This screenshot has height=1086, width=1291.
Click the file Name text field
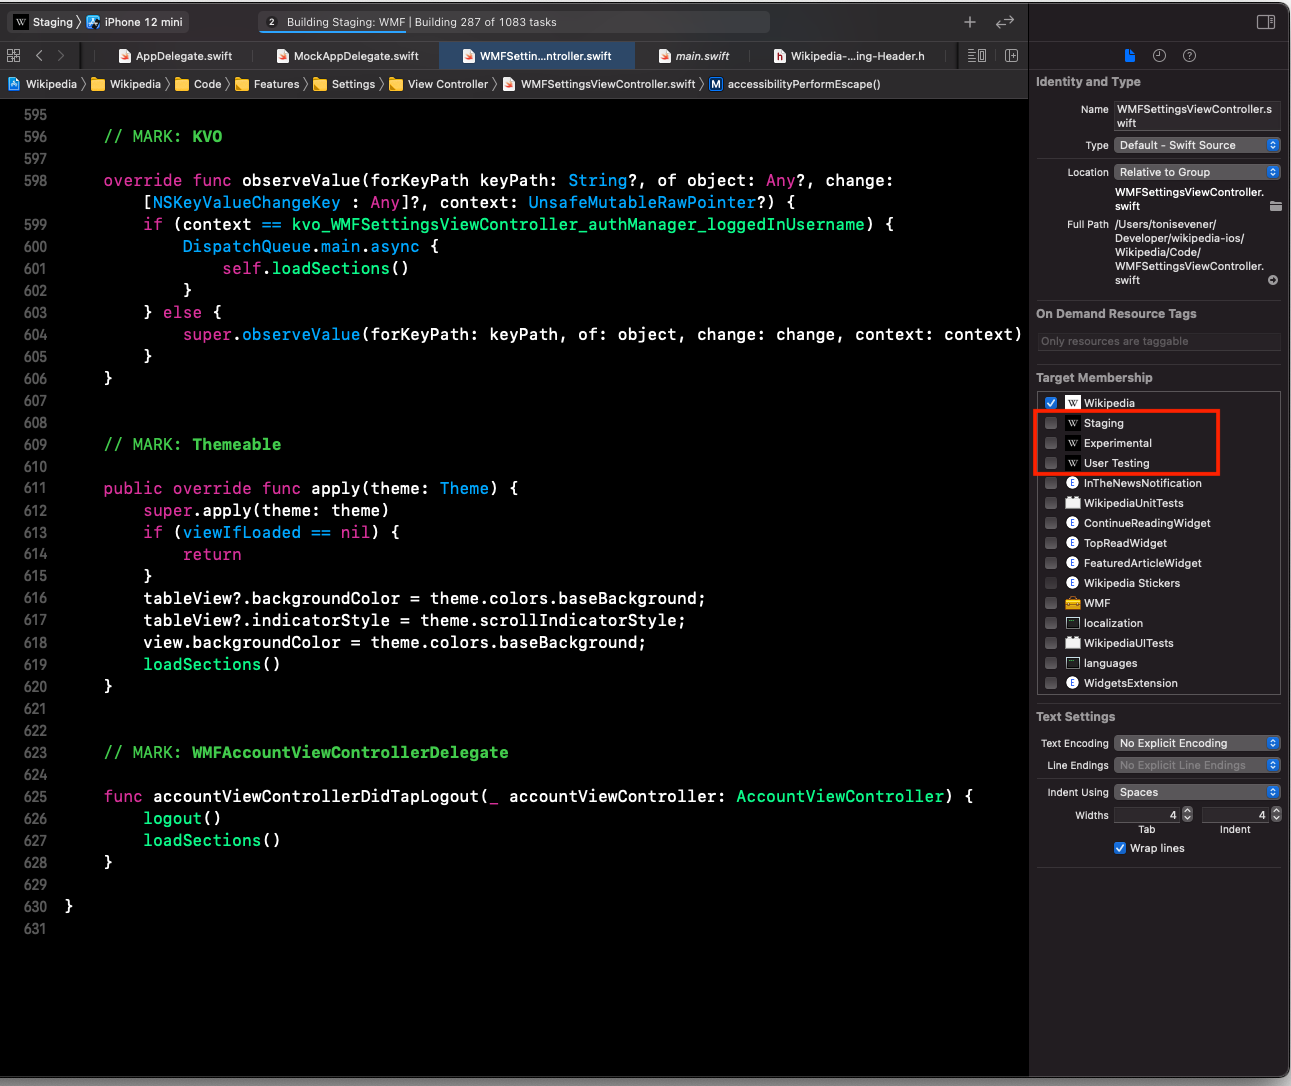point(1196,116)
